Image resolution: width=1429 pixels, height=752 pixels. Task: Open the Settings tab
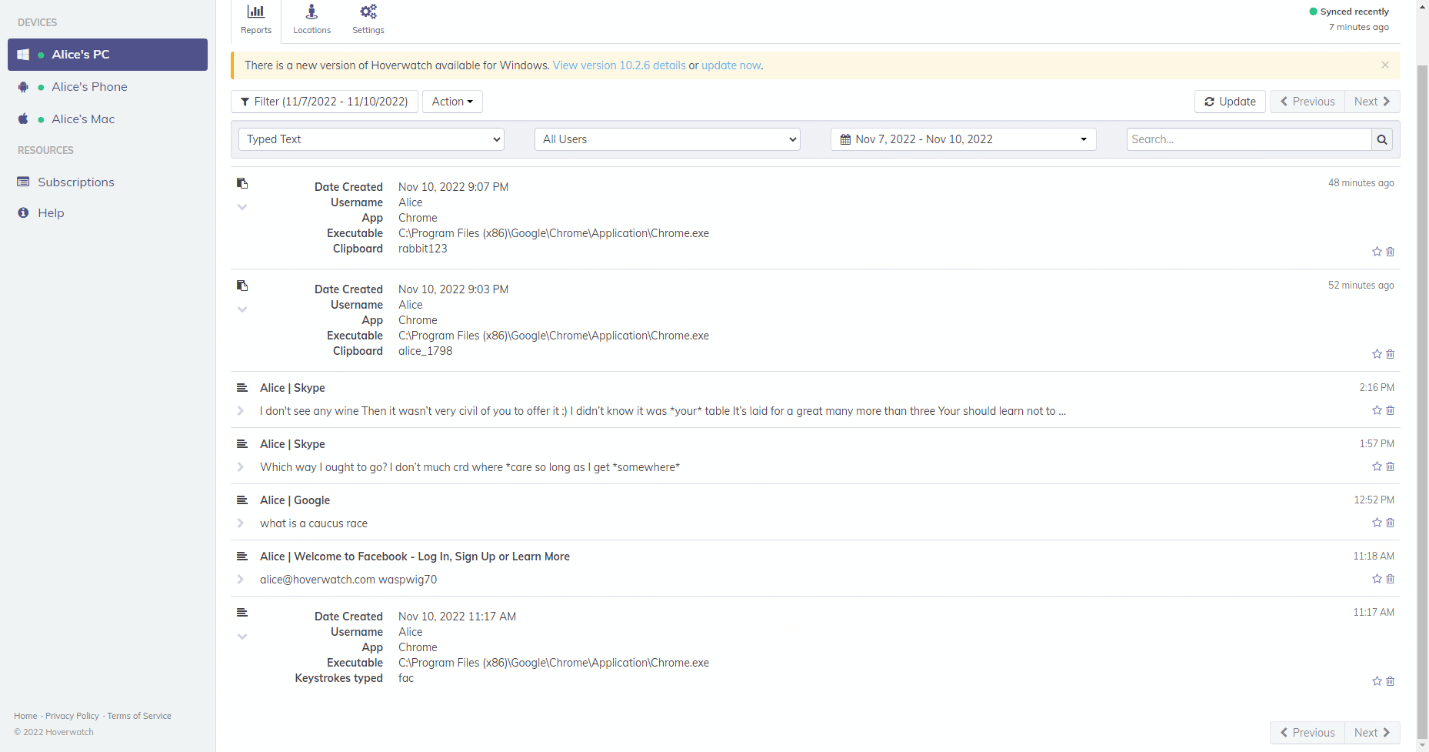[x=368, y=20]
